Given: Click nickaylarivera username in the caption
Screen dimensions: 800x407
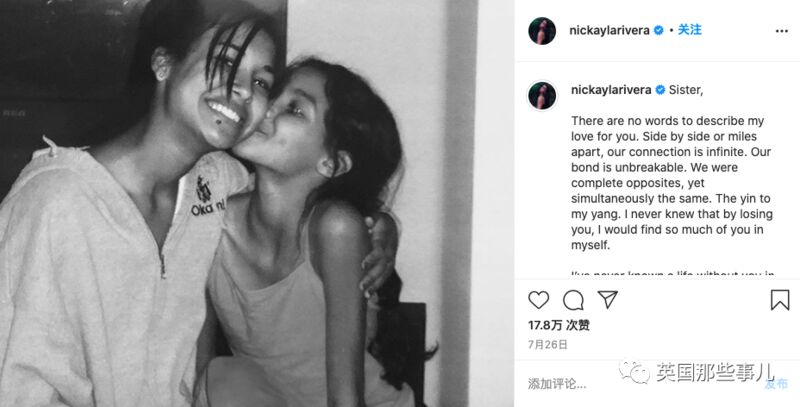Looking at the screenshot, I should (x=611, y=90).
